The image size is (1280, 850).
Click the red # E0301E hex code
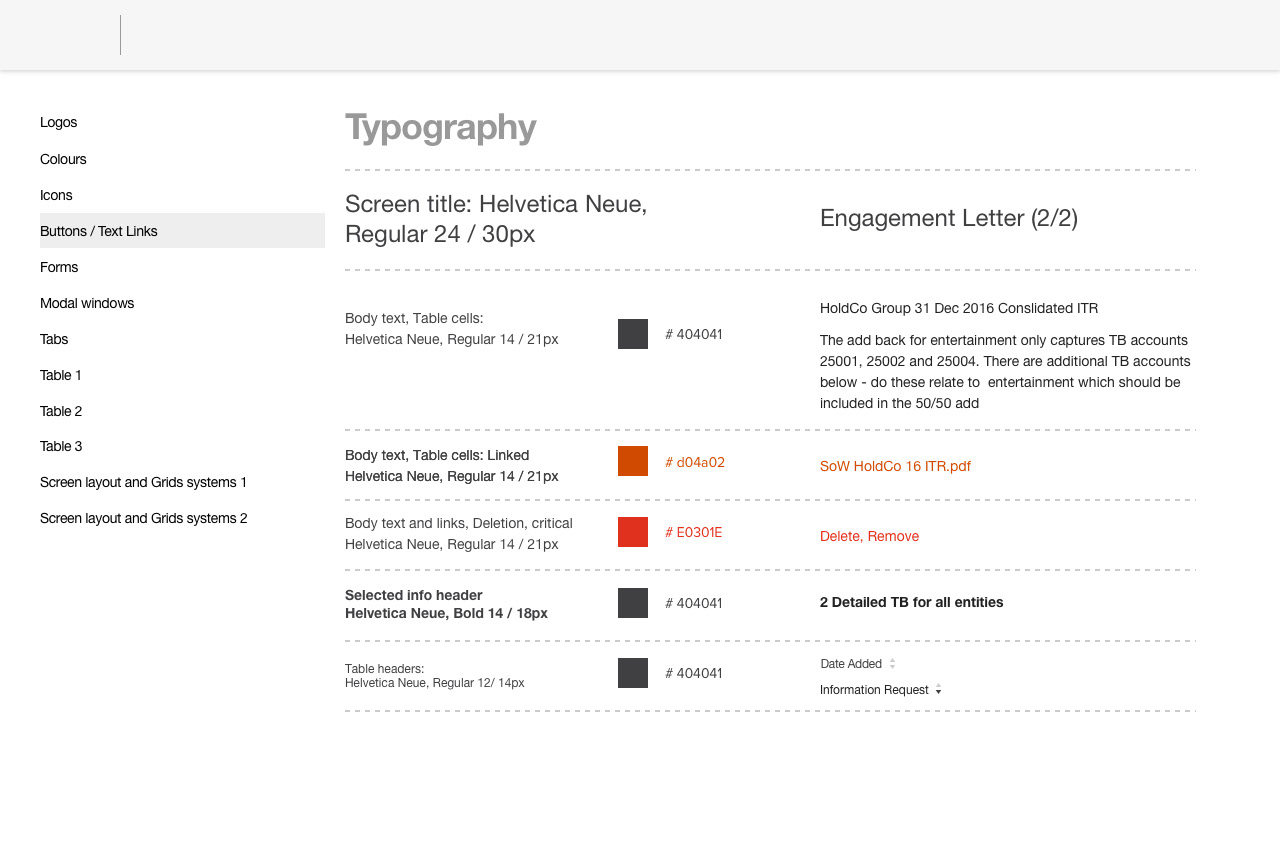693,532
